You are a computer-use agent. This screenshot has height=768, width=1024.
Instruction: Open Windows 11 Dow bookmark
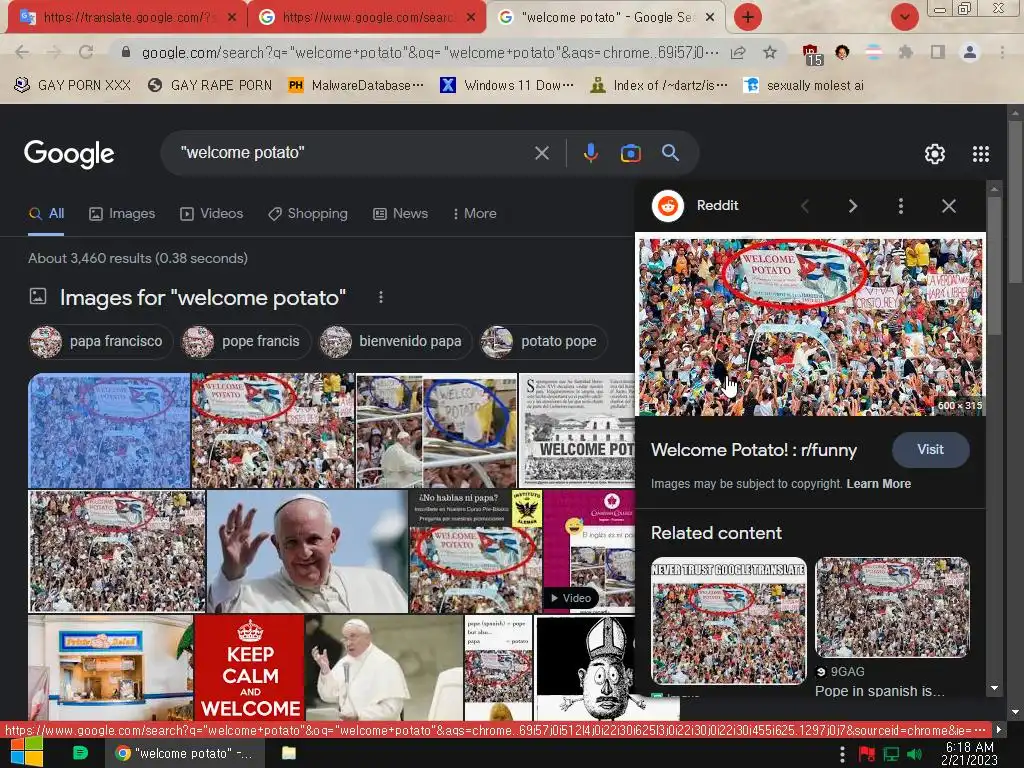pyautogui.click(x=507, y=86)
